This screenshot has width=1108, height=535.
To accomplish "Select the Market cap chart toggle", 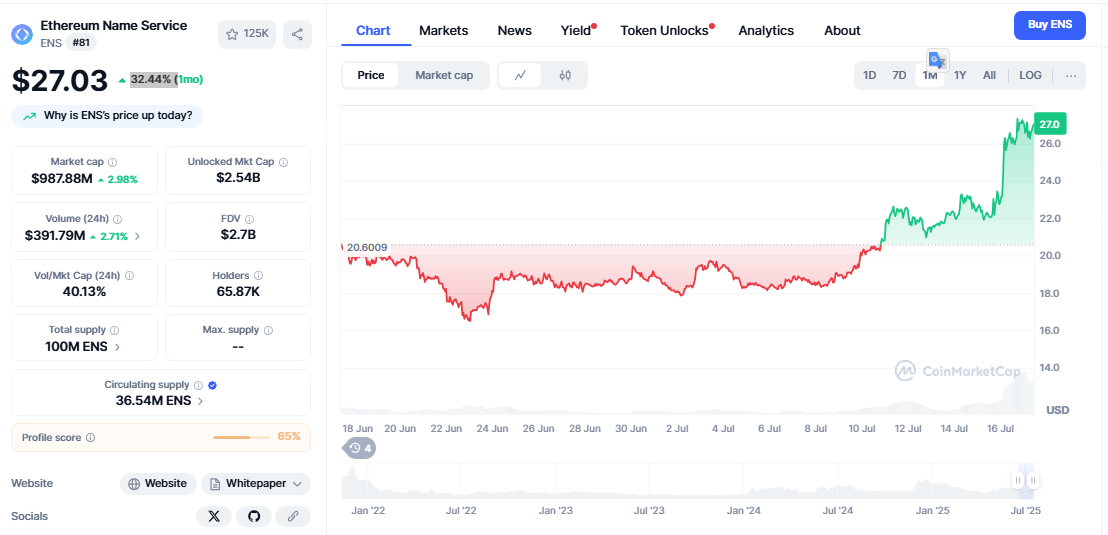I will coord(444,76).
